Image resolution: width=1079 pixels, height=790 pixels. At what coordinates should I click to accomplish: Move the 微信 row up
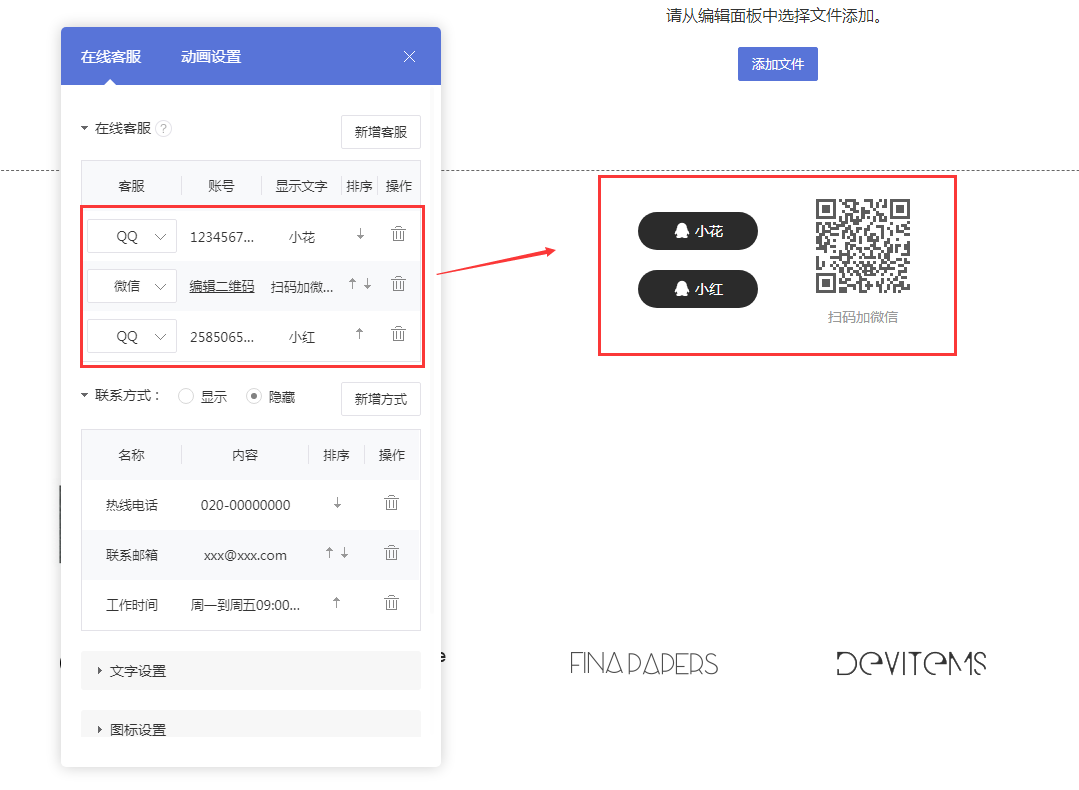352,284
